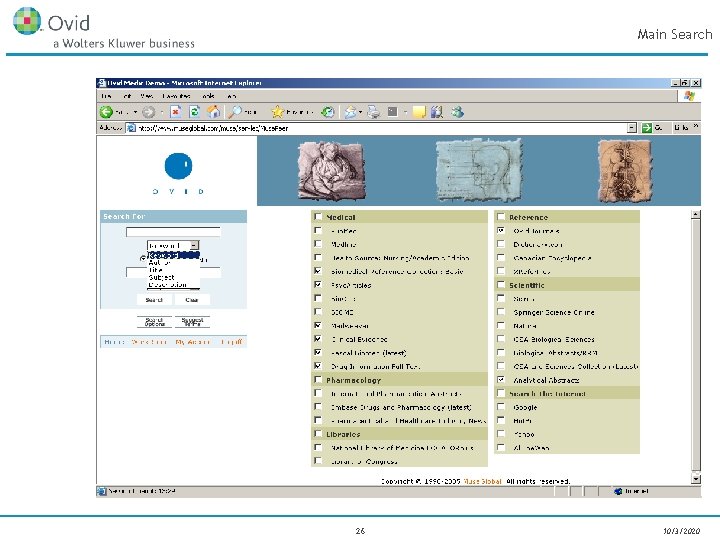720x540 pixels.
Task: Open the File menu
Action: point(106,96)
